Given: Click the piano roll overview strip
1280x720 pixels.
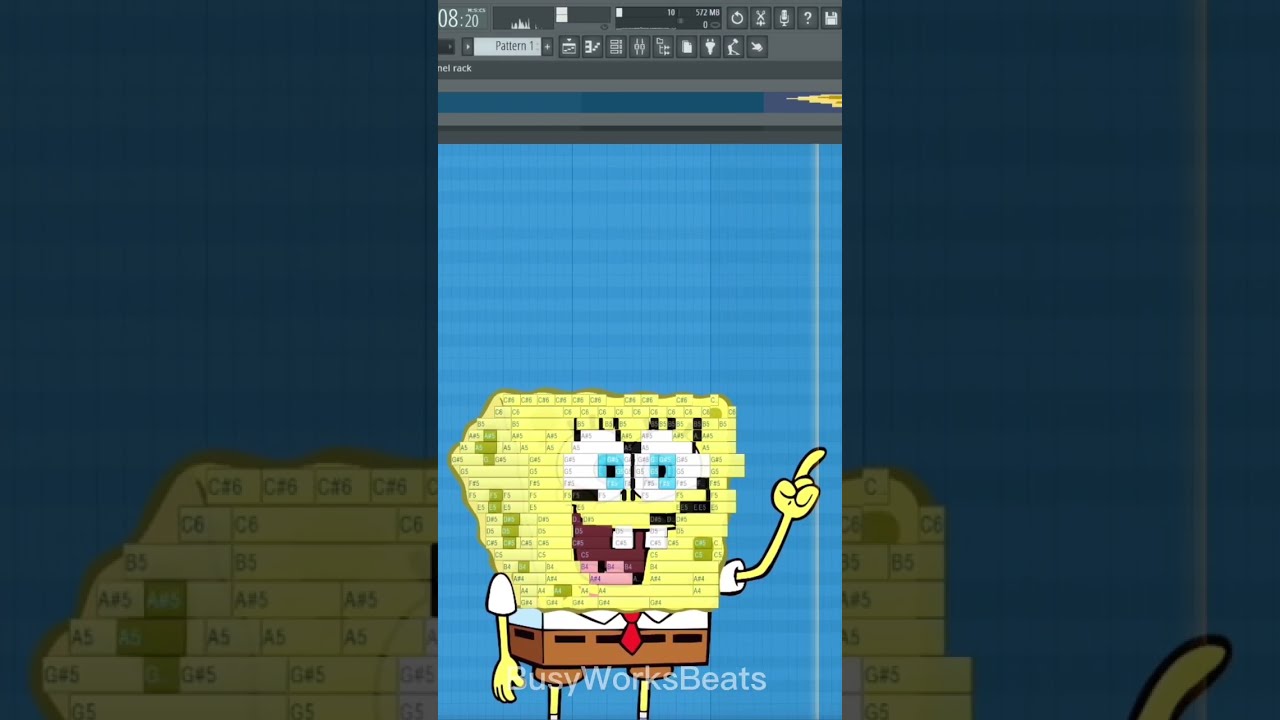Looking at the screenshot, I should pos(640,102).
